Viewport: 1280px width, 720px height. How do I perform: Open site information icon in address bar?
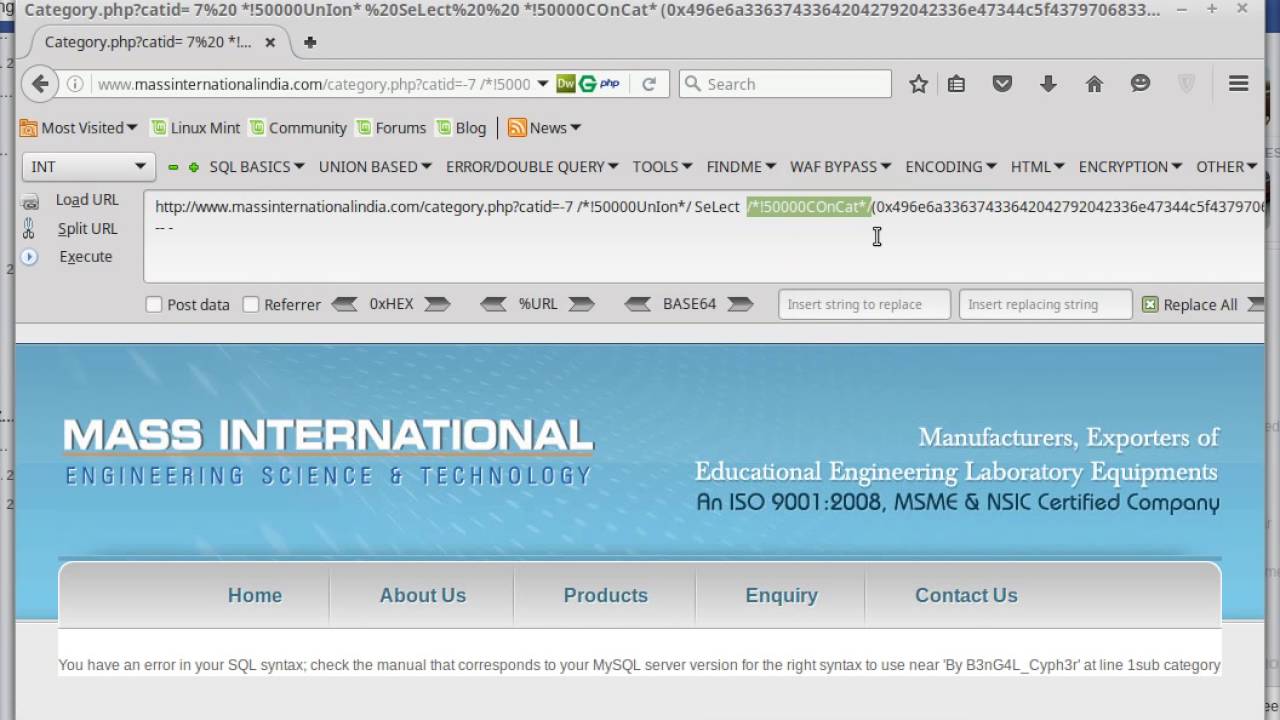pos(75,84)
